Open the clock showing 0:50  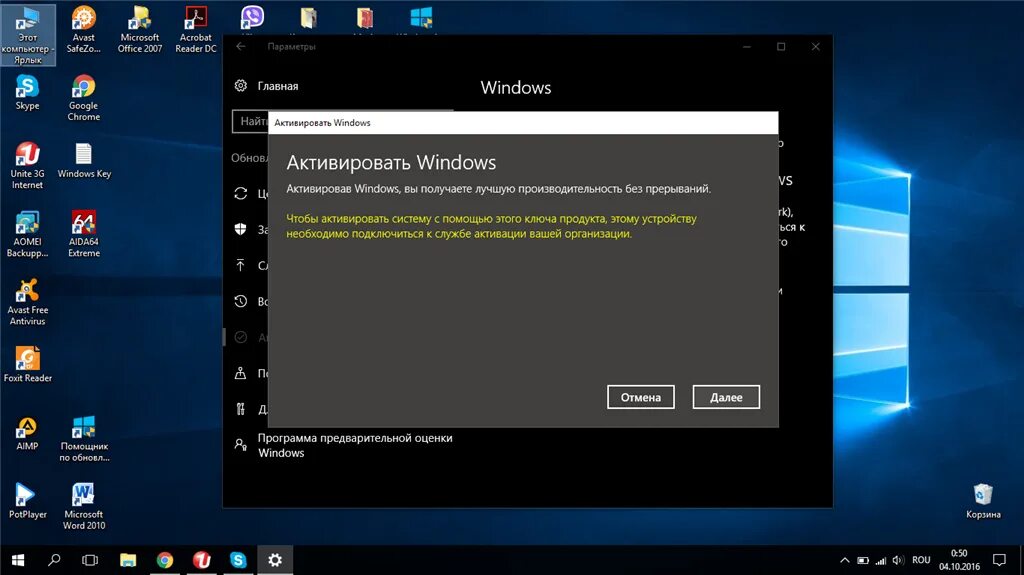959,560
